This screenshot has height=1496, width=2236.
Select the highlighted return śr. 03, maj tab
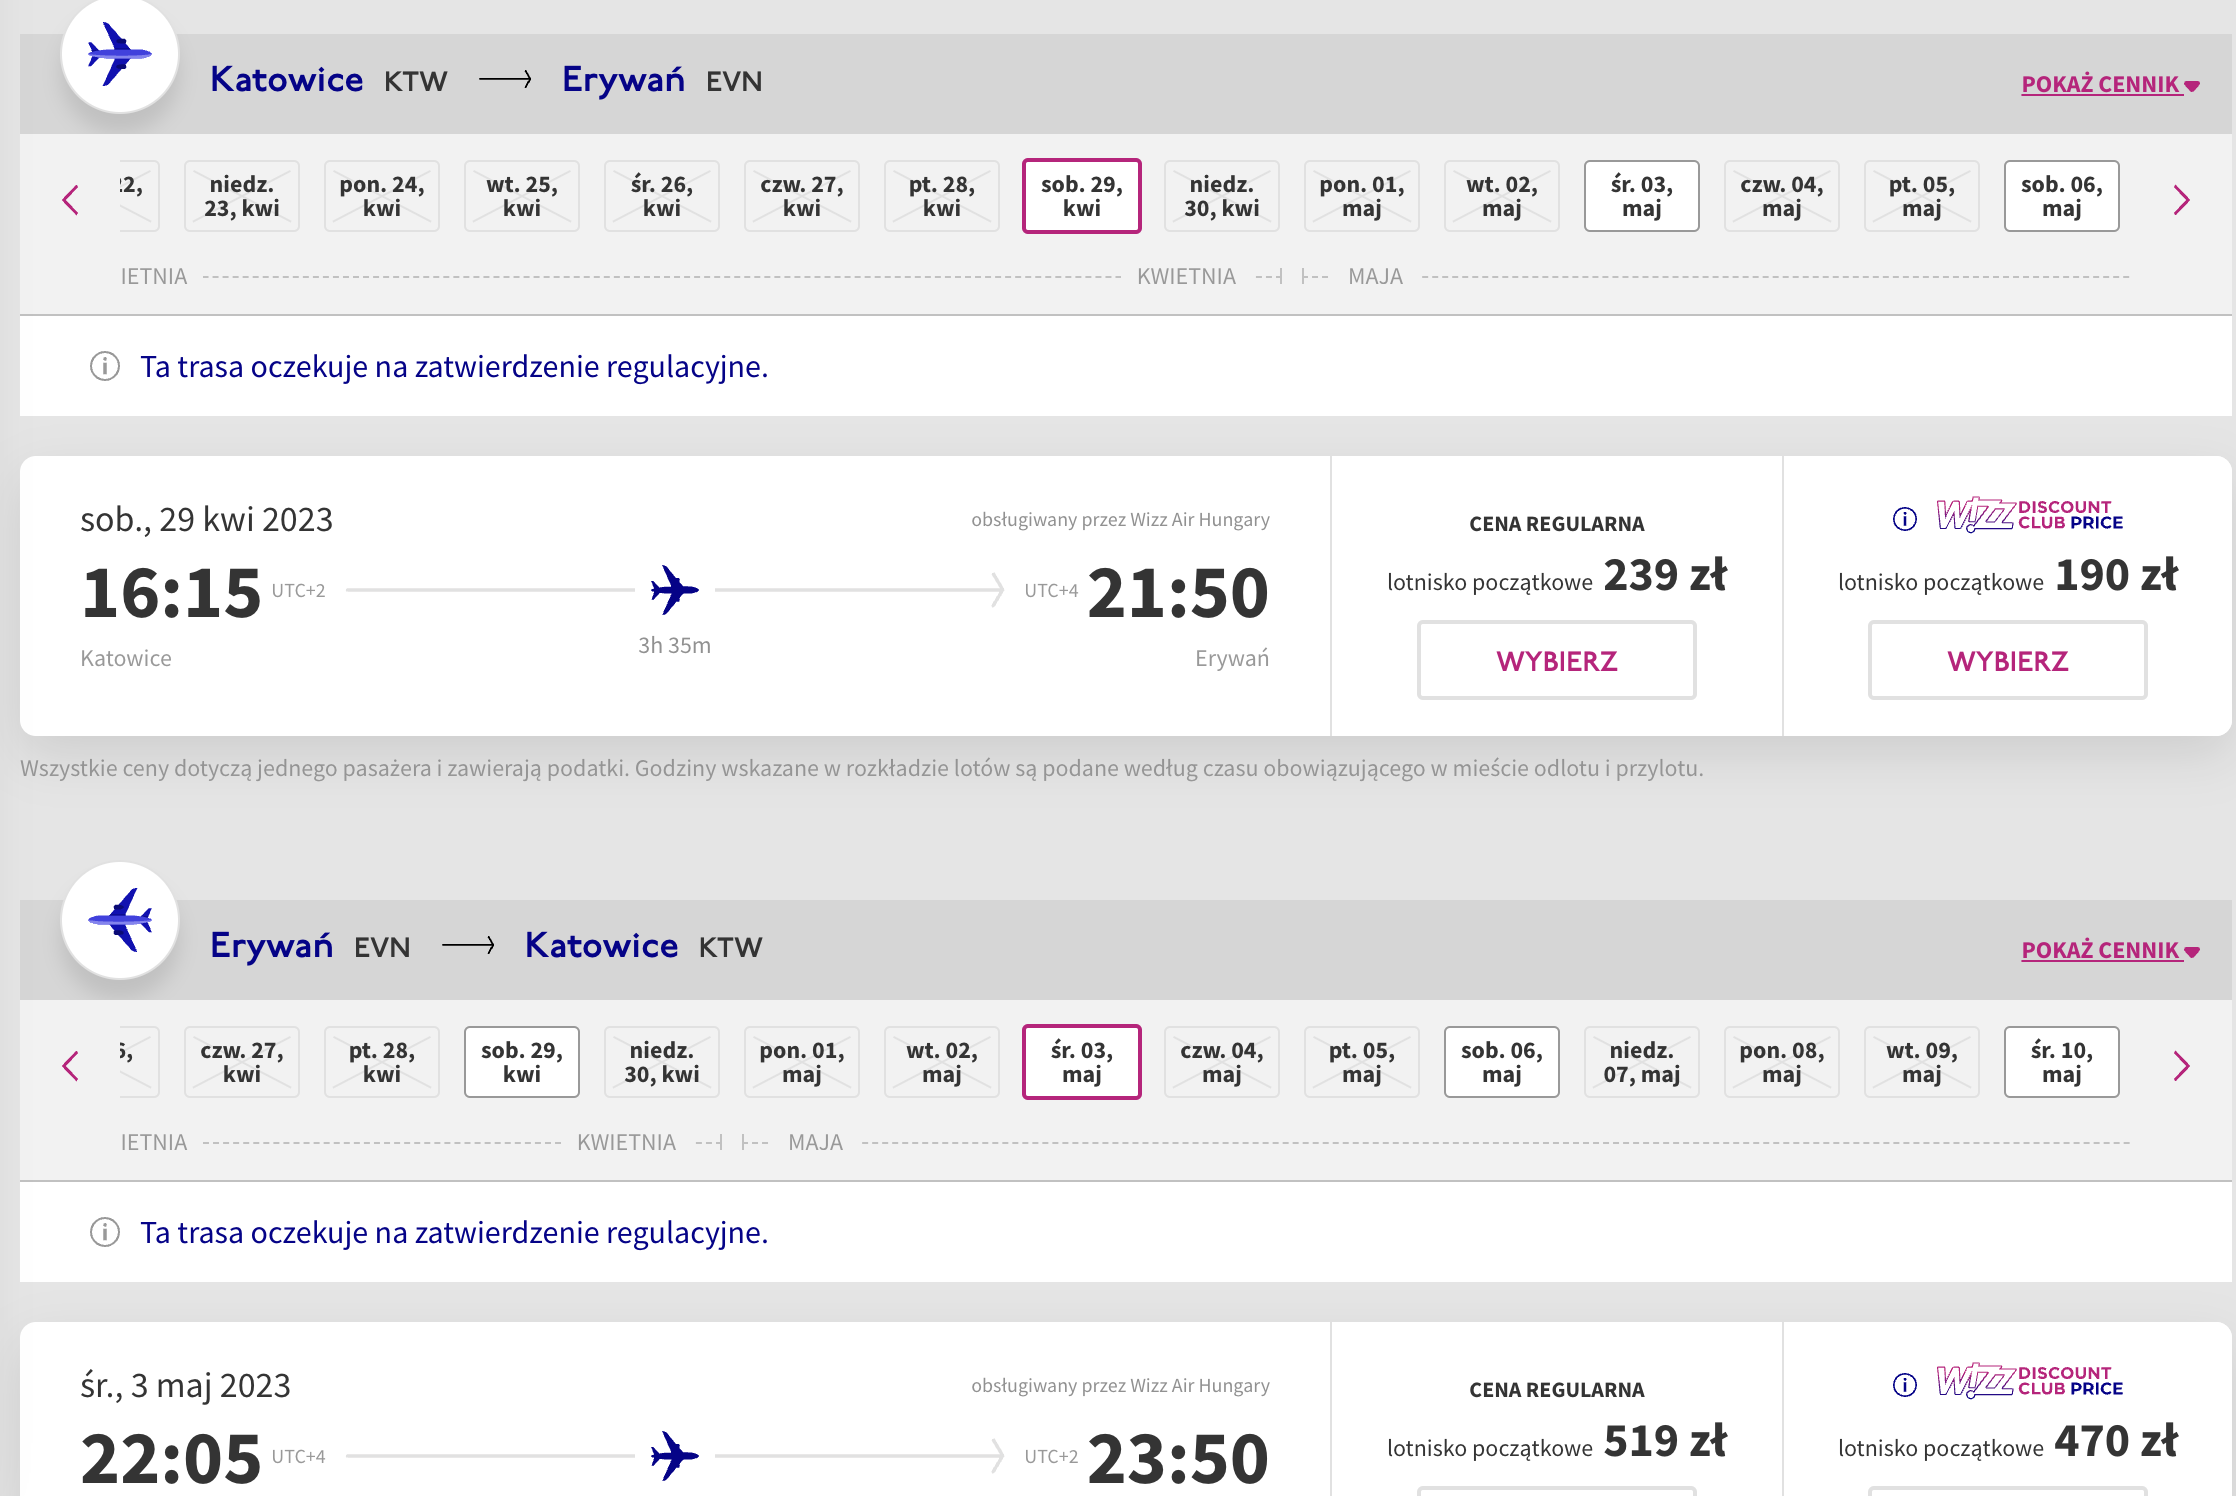coord(1082,1062)
